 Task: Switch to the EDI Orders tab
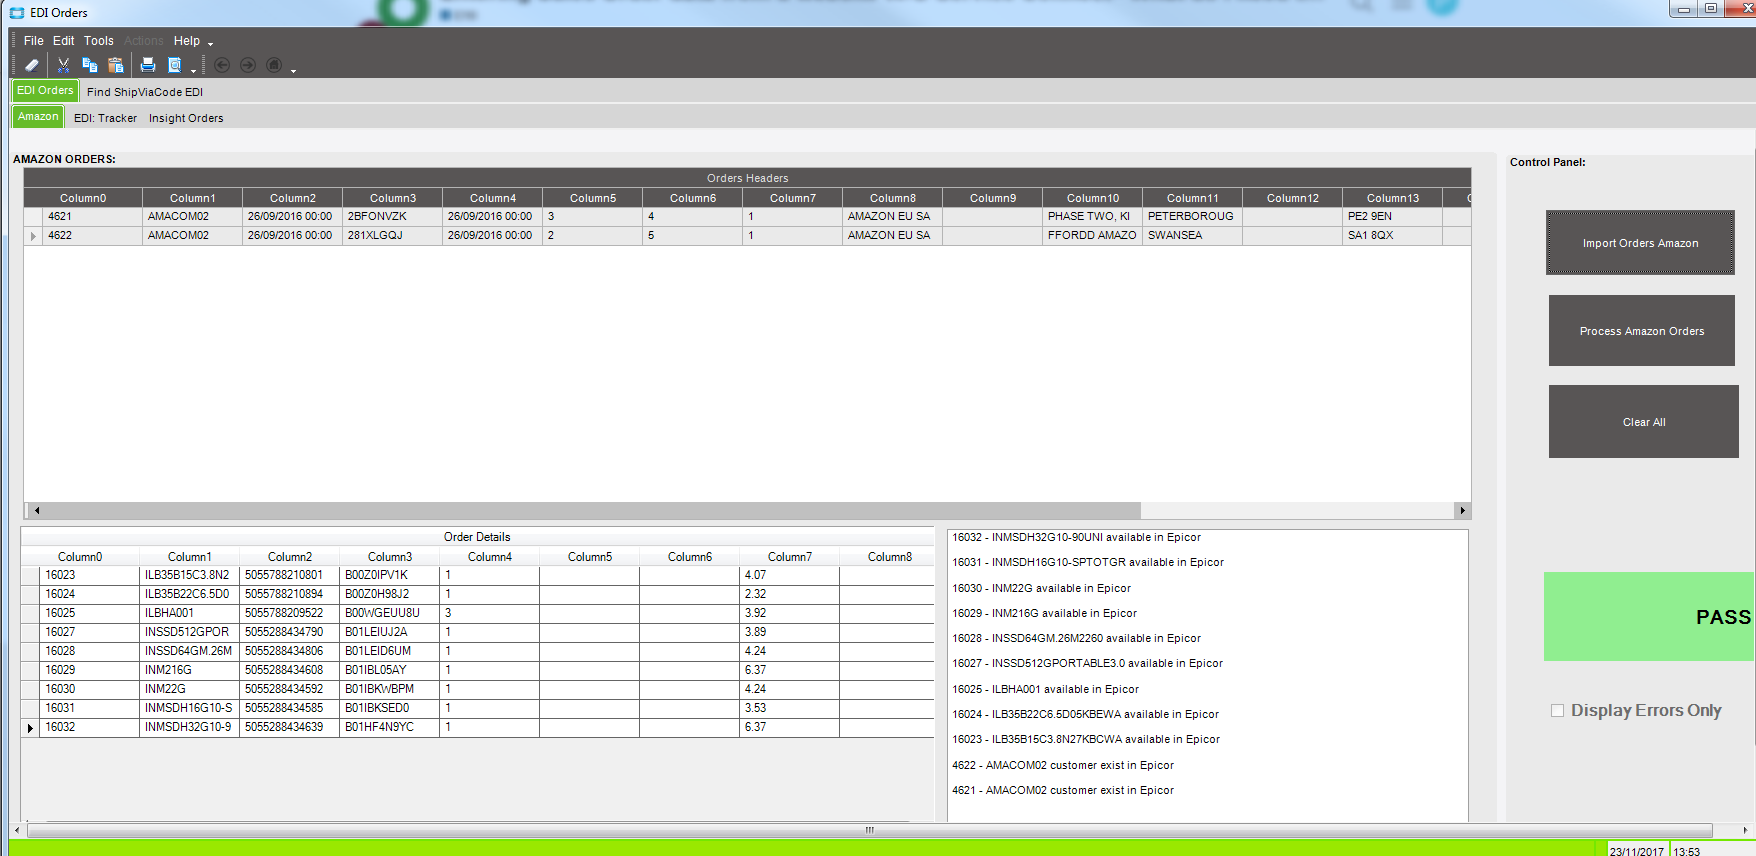[45, 90]
